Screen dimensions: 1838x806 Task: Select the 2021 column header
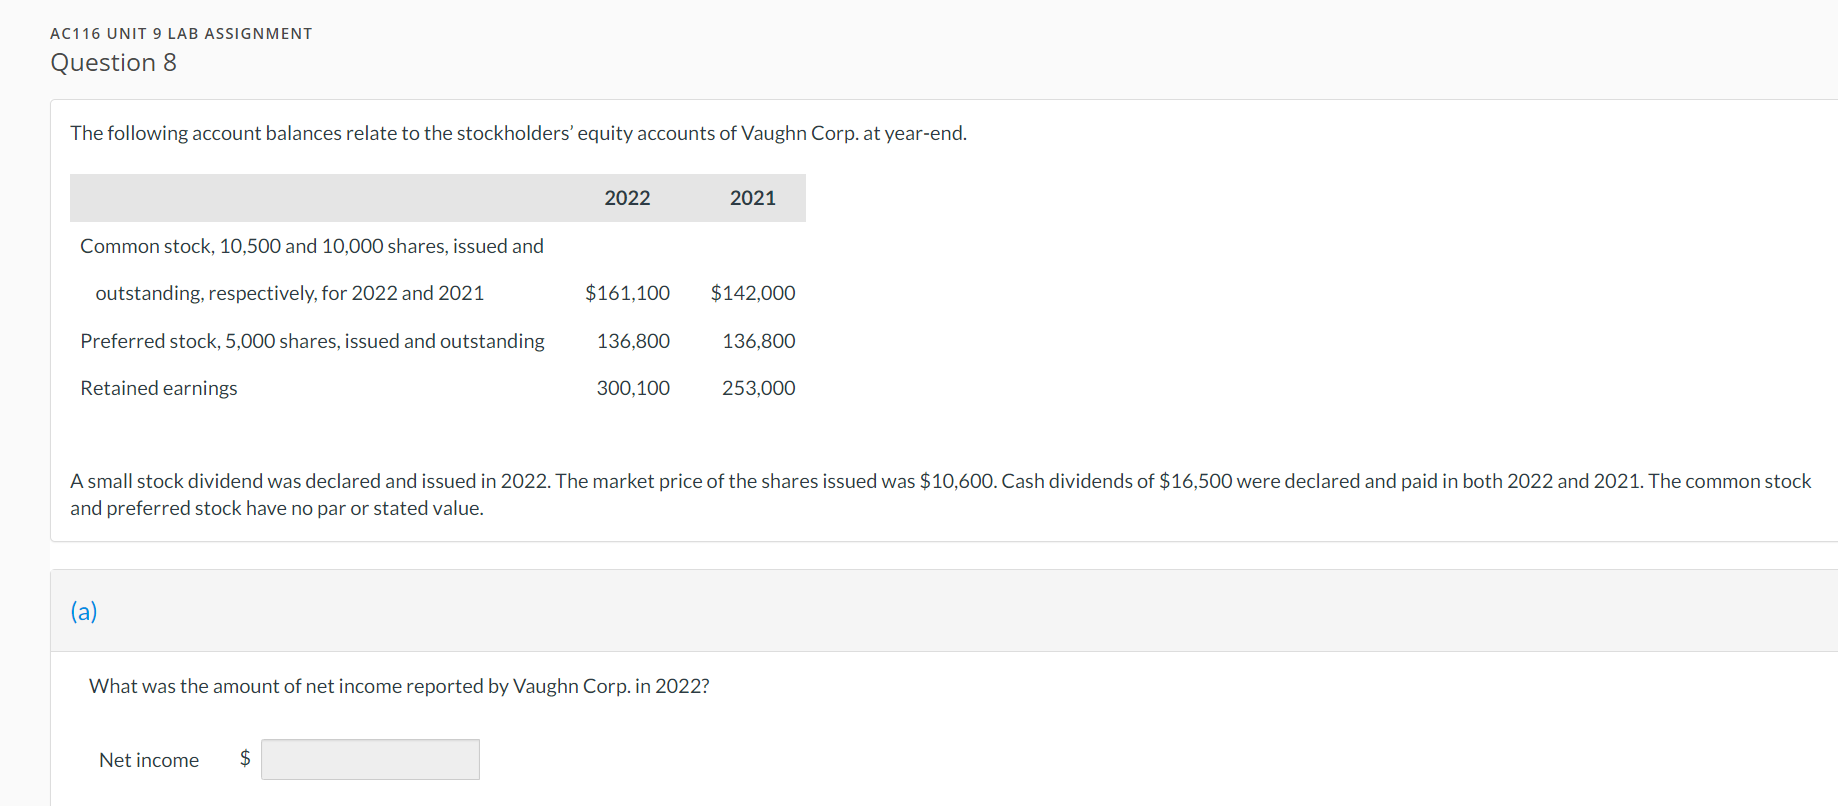point(752,198)
